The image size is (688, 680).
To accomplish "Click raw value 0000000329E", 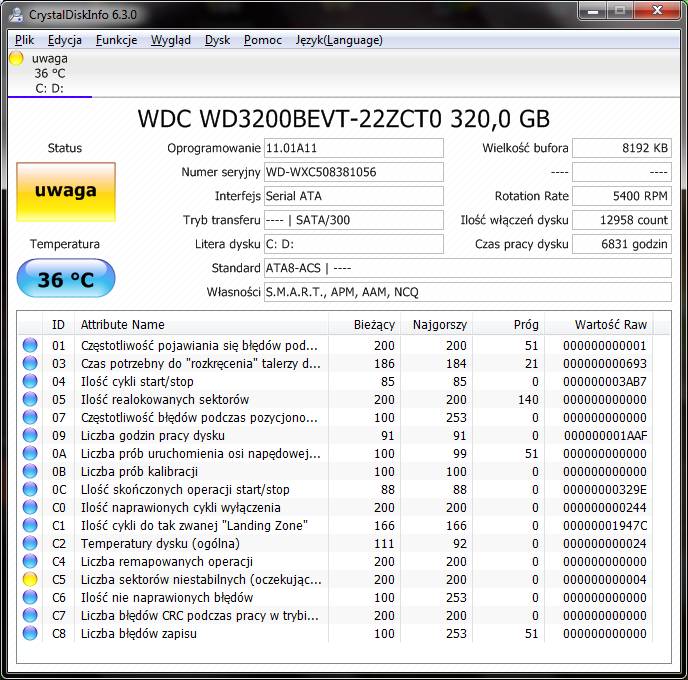I will [605, 490].
